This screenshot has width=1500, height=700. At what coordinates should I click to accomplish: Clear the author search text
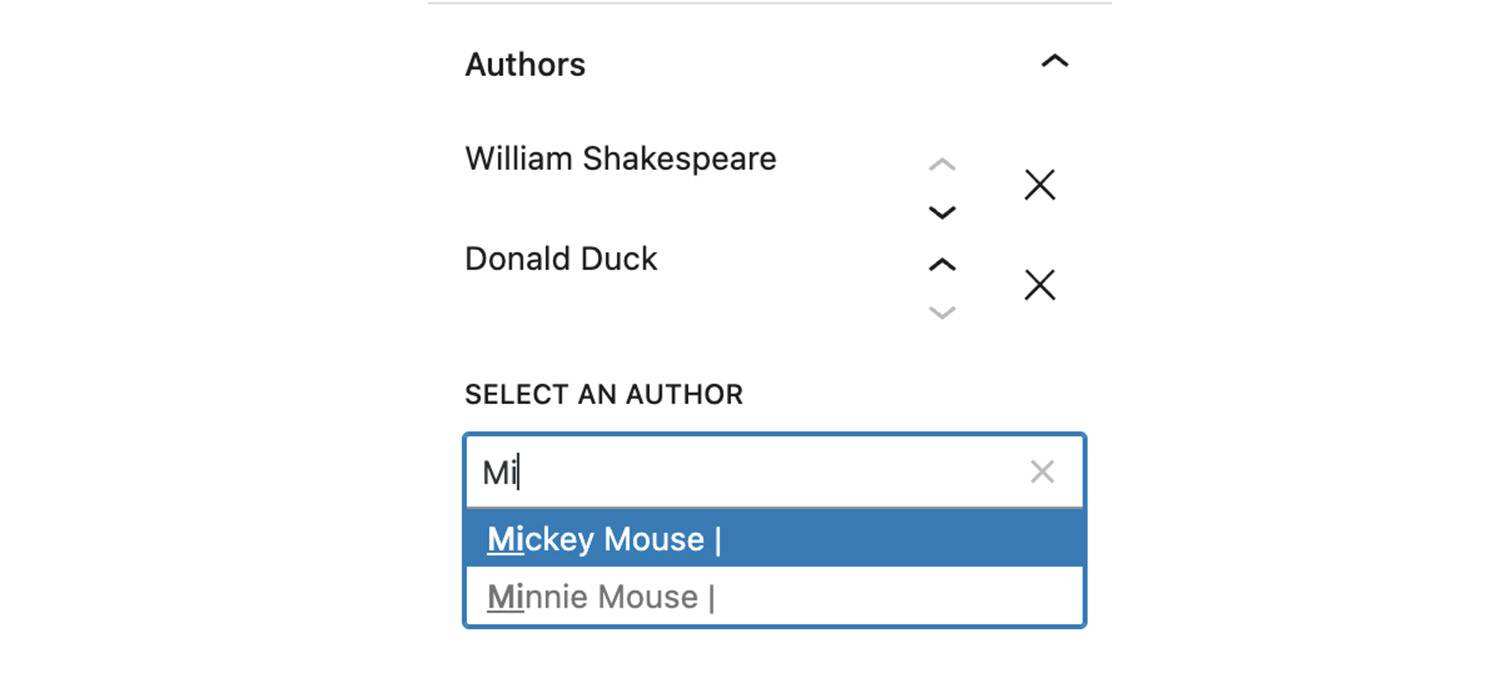[1042, 472]
